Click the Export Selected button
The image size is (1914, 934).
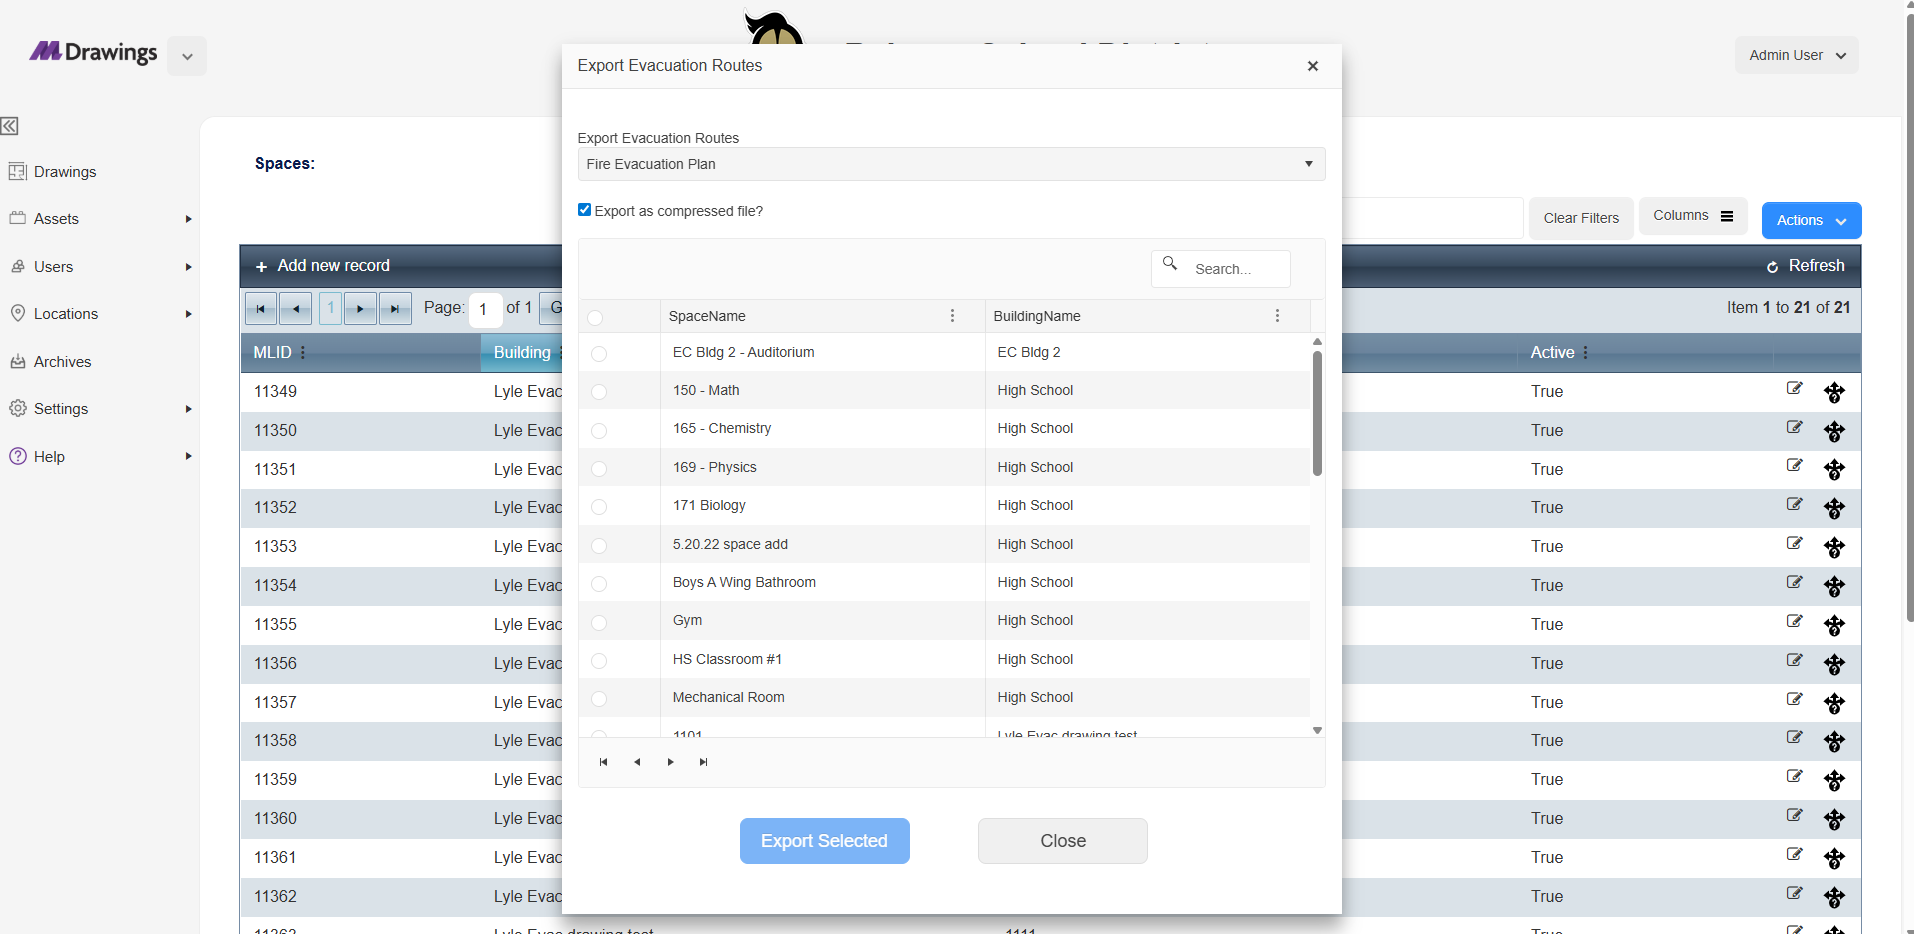click(824, 841)
